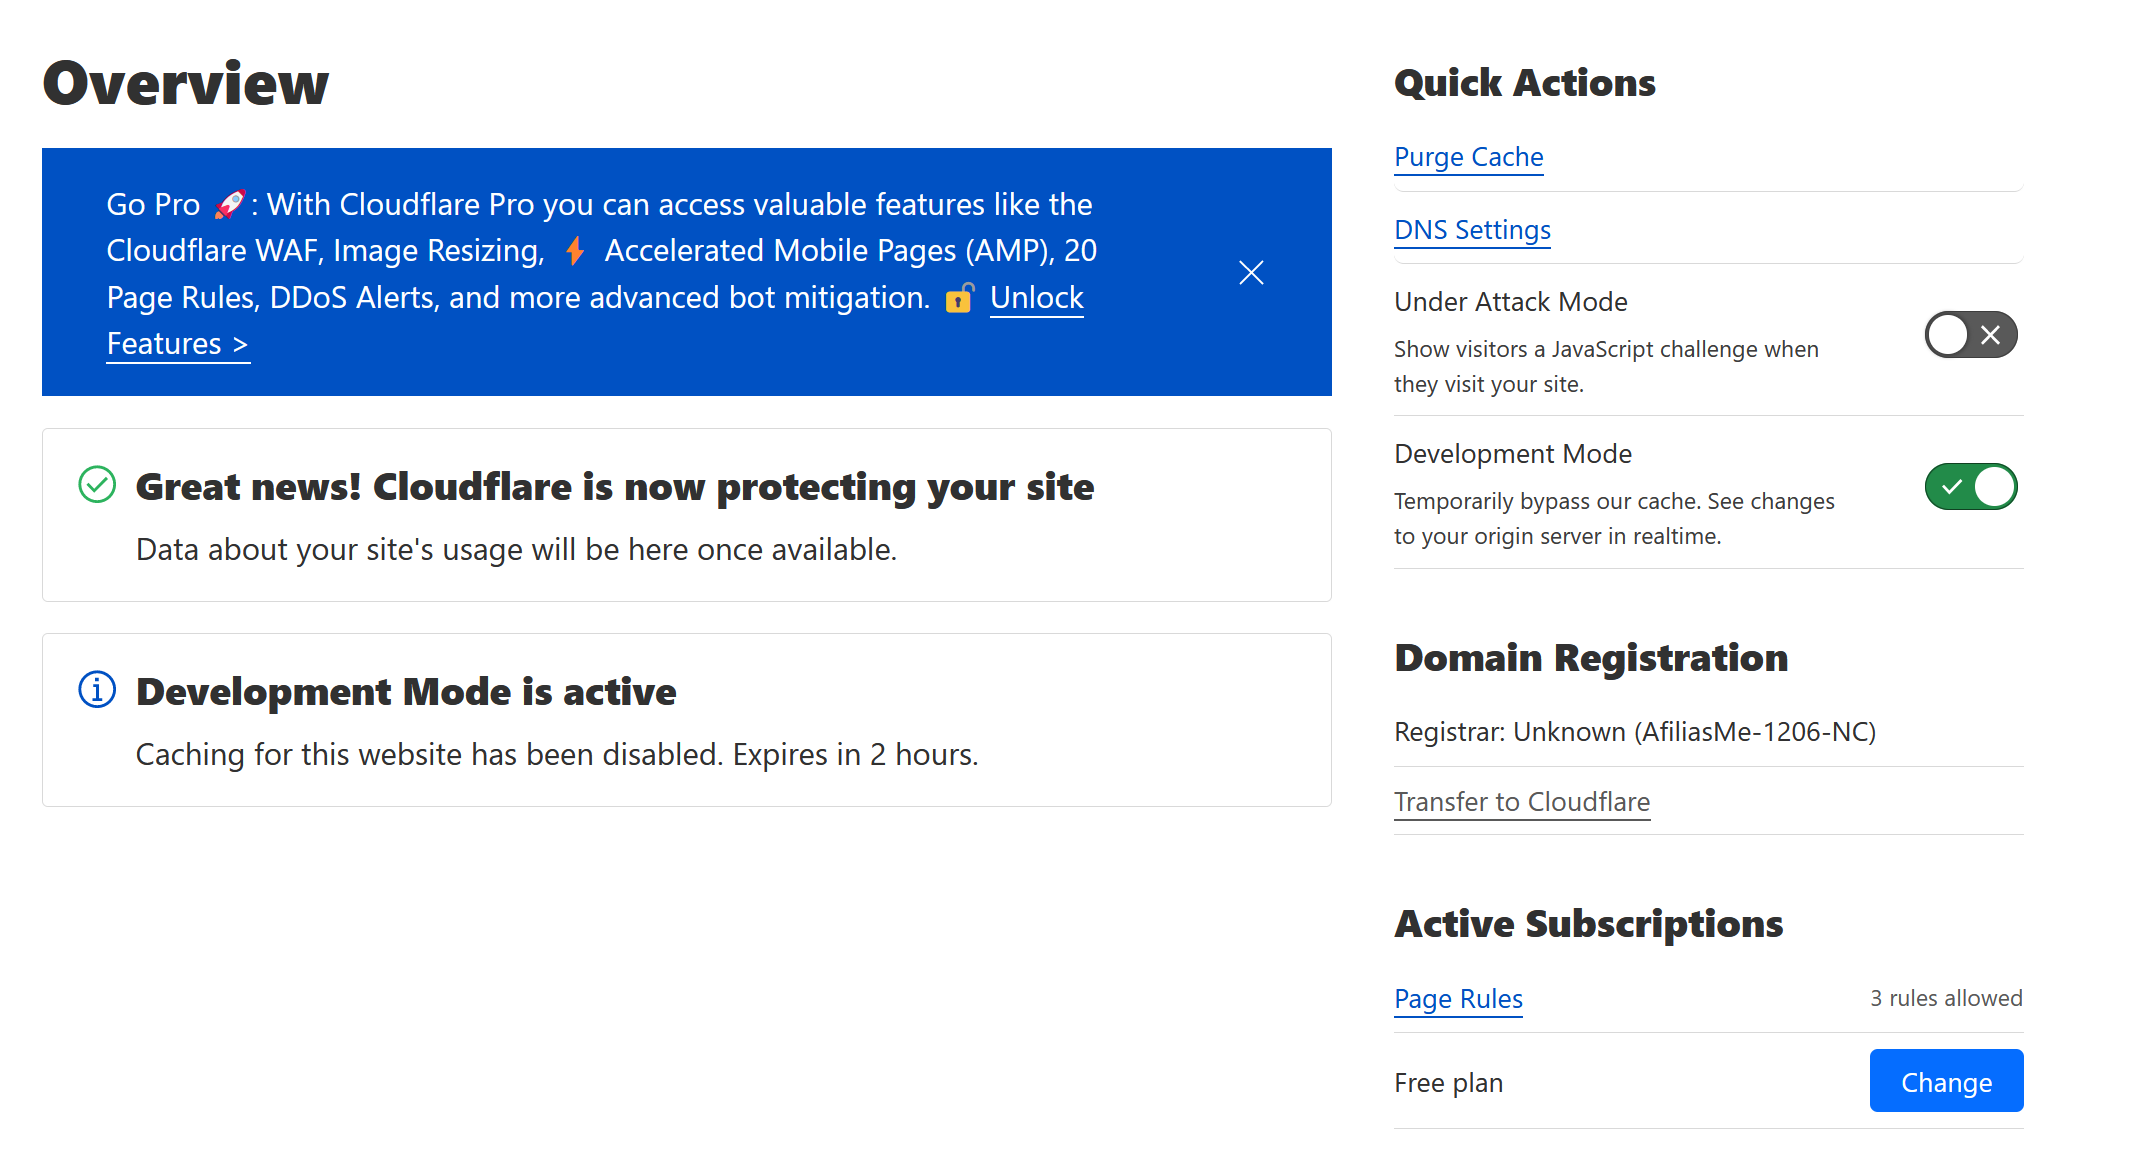Viewport: 2140px width, 1164px height.
Task: Click Transfer to Cloudflare link
Action: [1521, 802]
